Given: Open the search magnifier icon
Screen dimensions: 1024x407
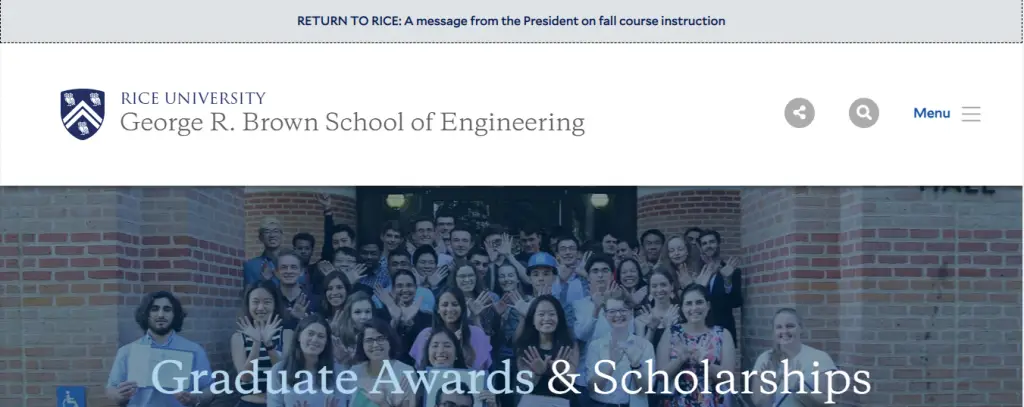Looking at the screenshot, I should point(863,113).
